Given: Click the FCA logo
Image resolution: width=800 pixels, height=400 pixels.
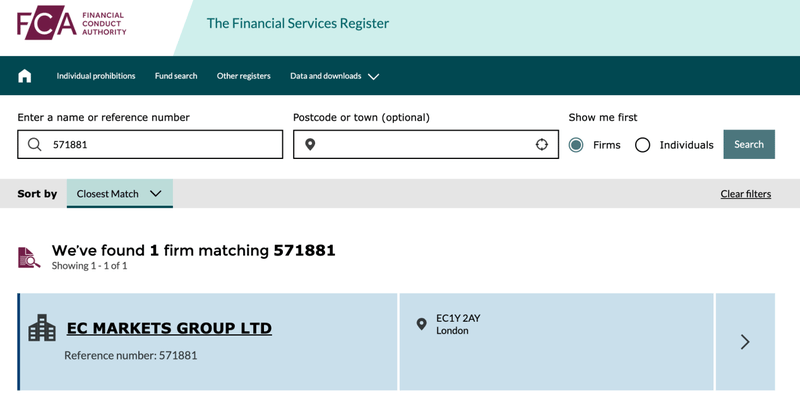Looking at the screenshot, I should (71, 23).
